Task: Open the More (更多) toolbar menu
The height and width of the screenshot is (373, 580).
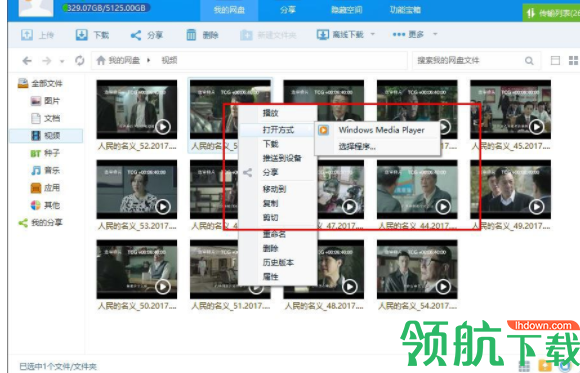Action: [408, 34]
